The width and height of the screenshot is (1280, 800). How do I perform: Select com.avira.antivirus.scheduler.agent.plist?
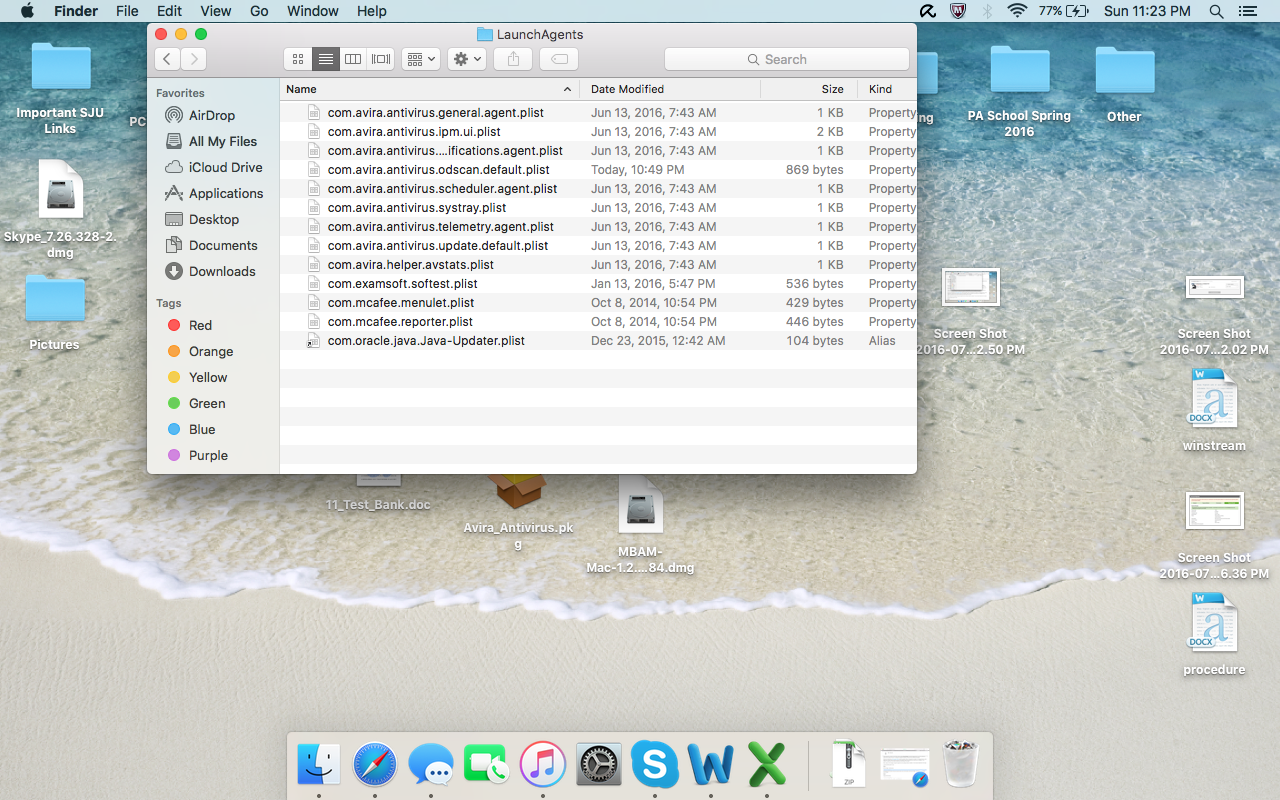coord(598,189)
